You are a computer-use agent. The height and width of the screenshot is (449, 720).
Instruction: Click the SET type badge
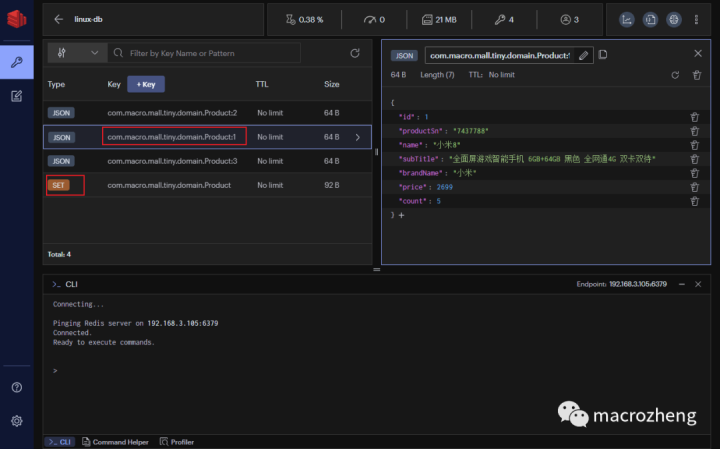click(58, 185)
